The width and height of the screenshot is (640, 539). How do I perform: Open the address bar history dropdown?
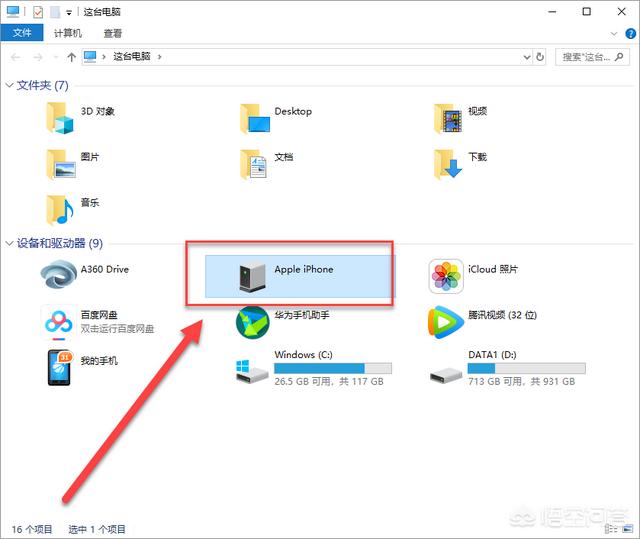(527, 57)
